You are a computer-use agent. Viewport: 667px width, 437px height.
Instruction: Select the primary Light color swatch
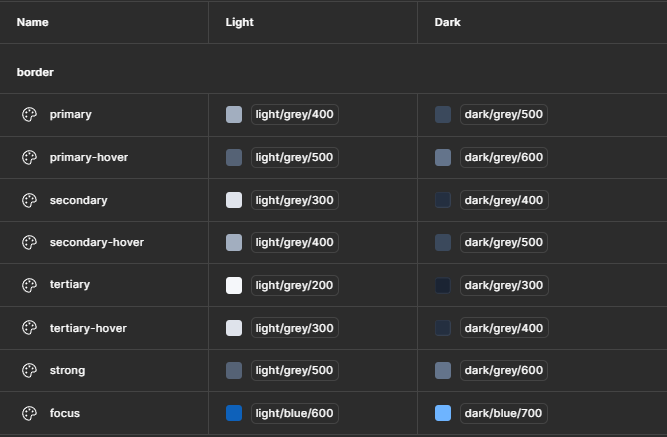[234, 114]
